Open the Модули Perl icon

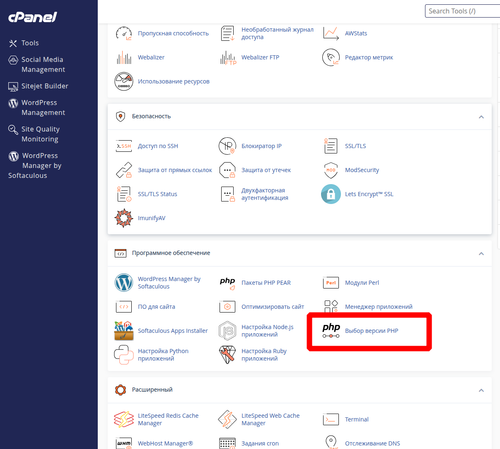pos(331,283)
